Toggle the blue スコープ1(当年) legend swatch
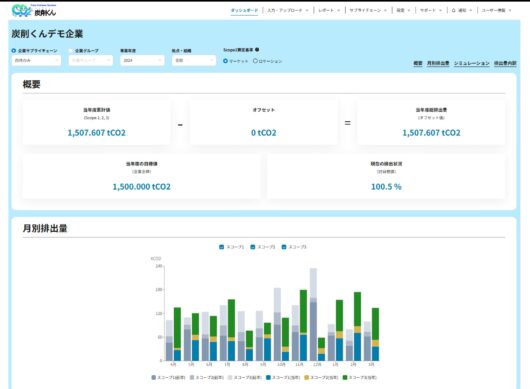The height and width of the screenshot is (389, 530). click(x=268, y=378)
